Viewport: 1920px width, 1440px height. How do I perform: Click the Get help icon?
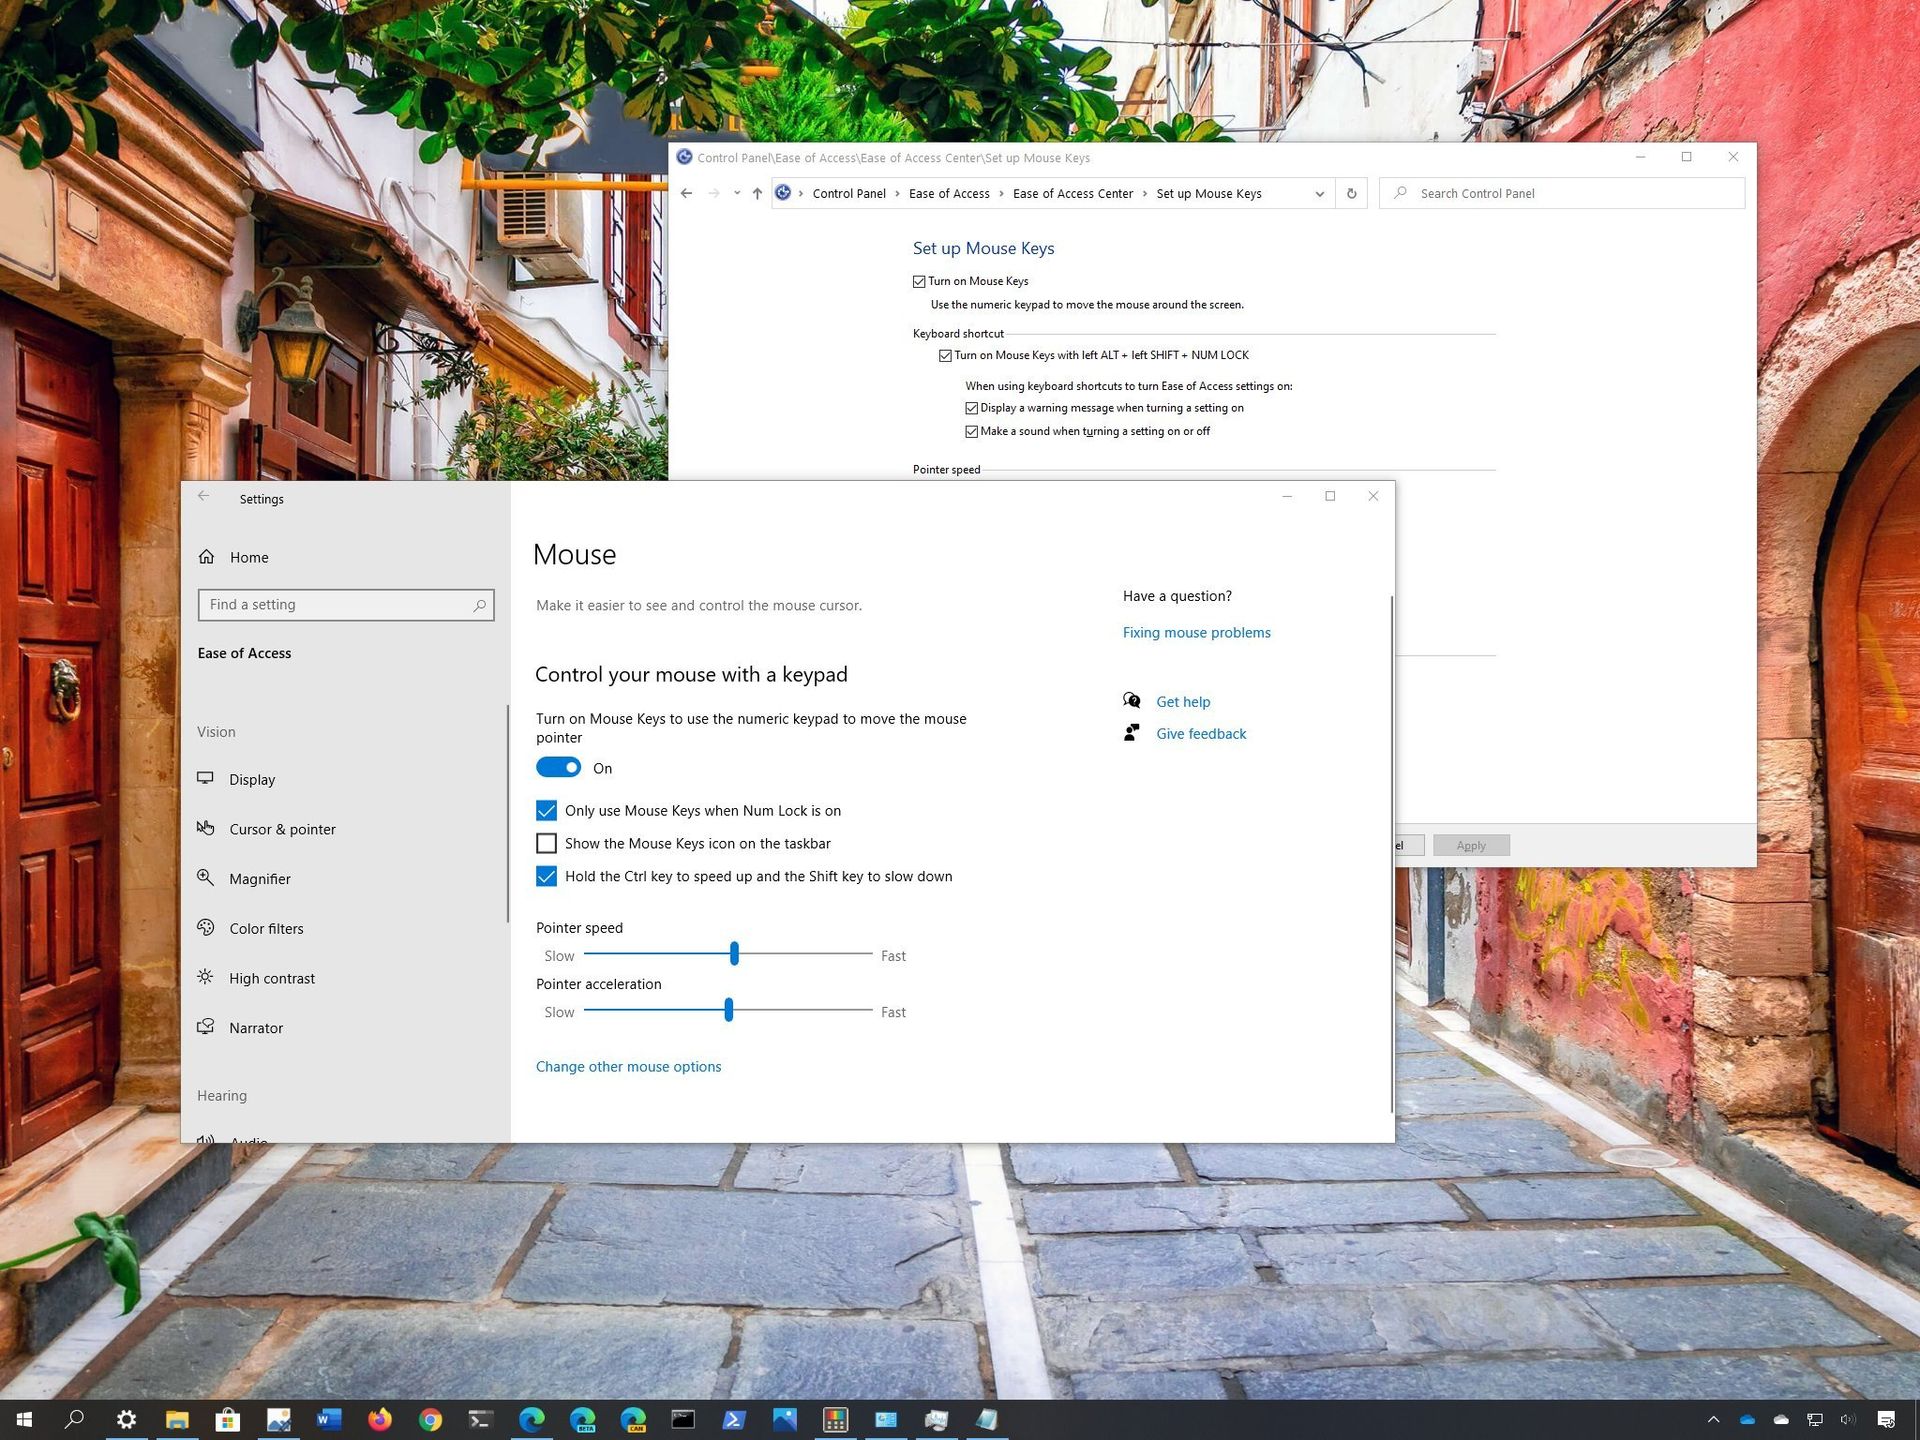[x=1131, y=700]
